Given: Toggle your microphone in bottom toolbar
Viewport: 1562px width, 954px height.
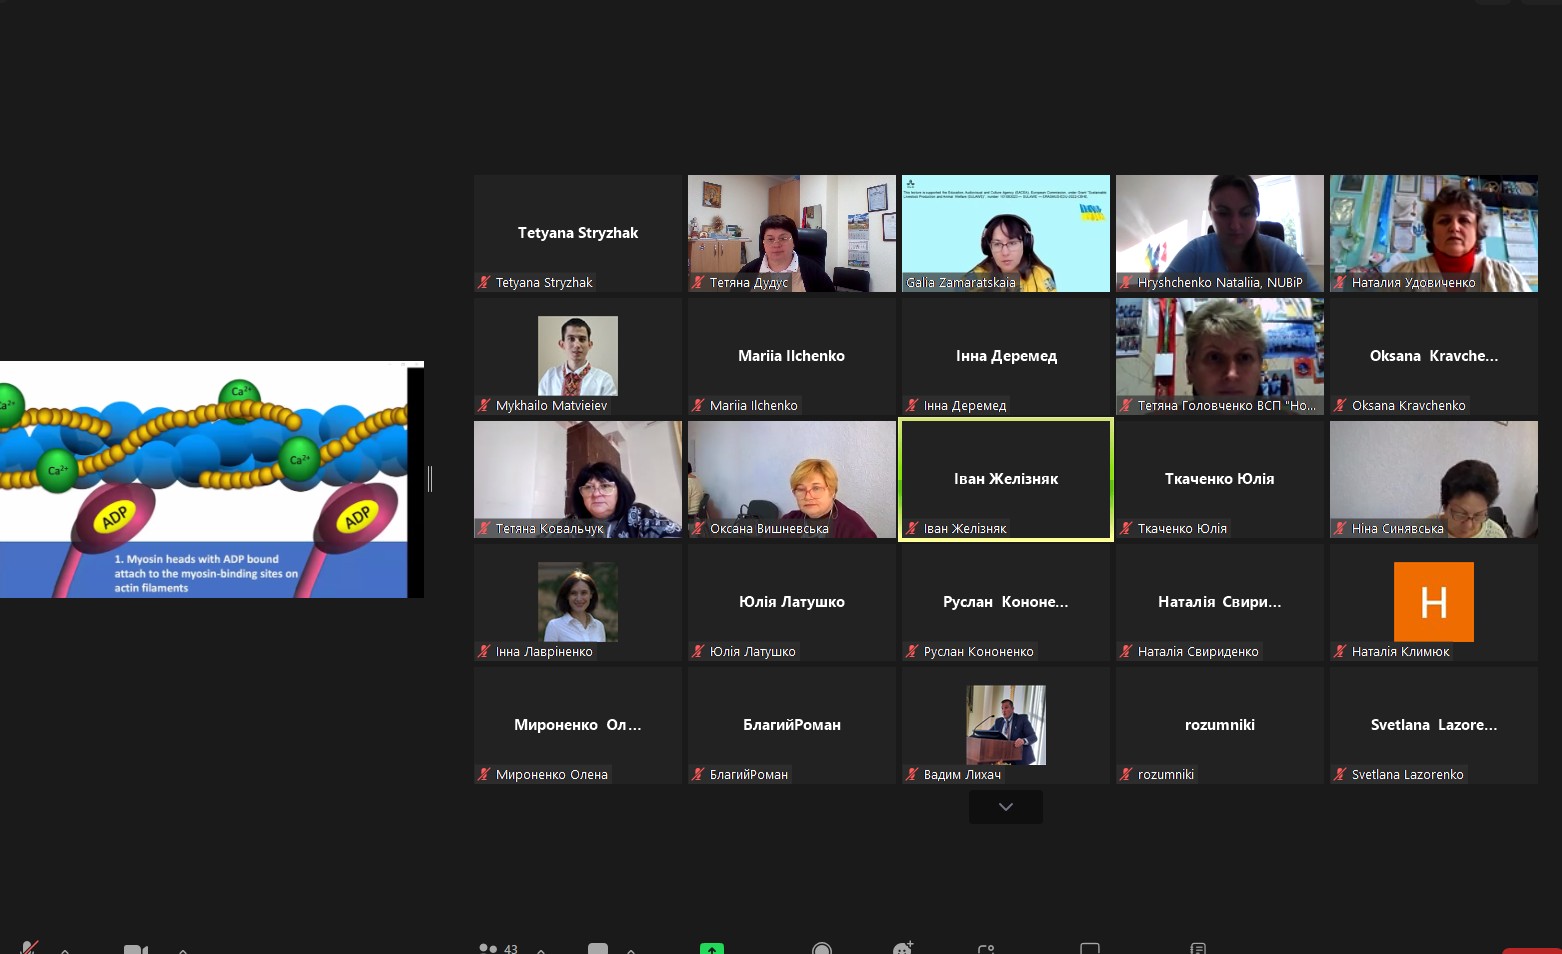Looking at the screenshot, I should click(x=30, y=947).
